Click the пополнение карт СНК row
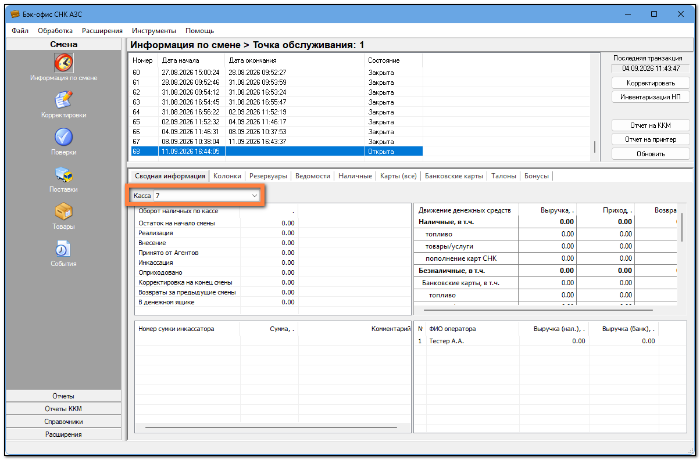700x460 pixels. click(x=546, y=259)
